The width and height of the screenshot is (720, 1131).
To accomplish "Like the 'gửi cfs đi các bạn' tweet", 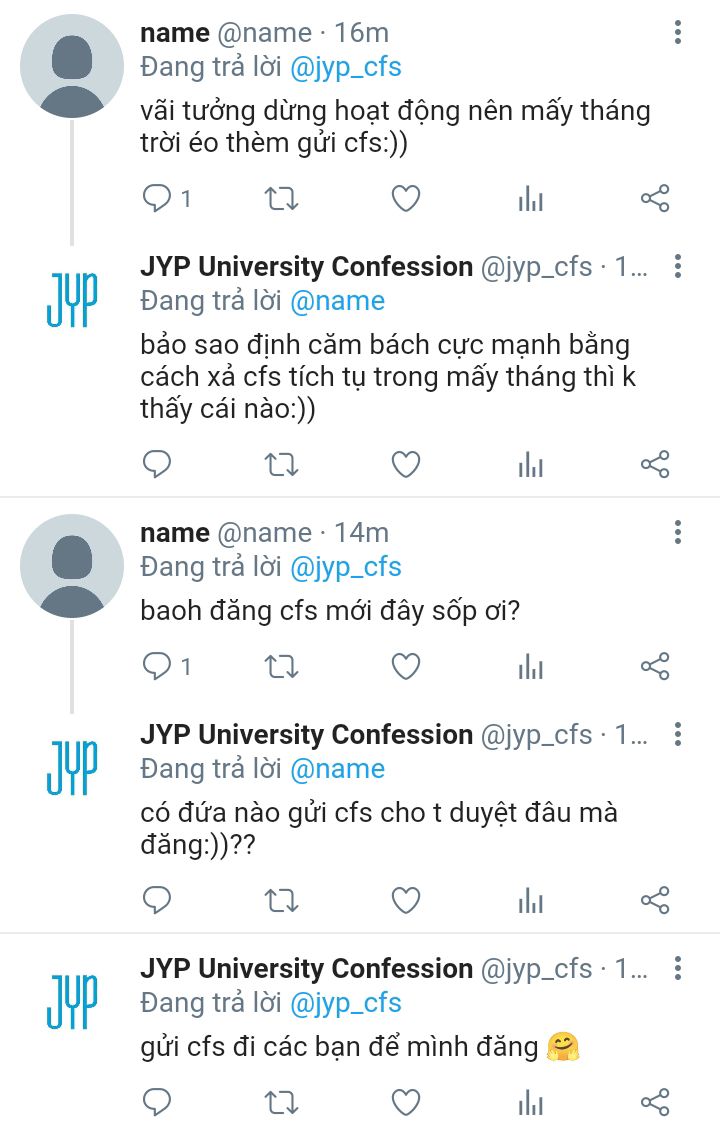I will pos(405,1103).
